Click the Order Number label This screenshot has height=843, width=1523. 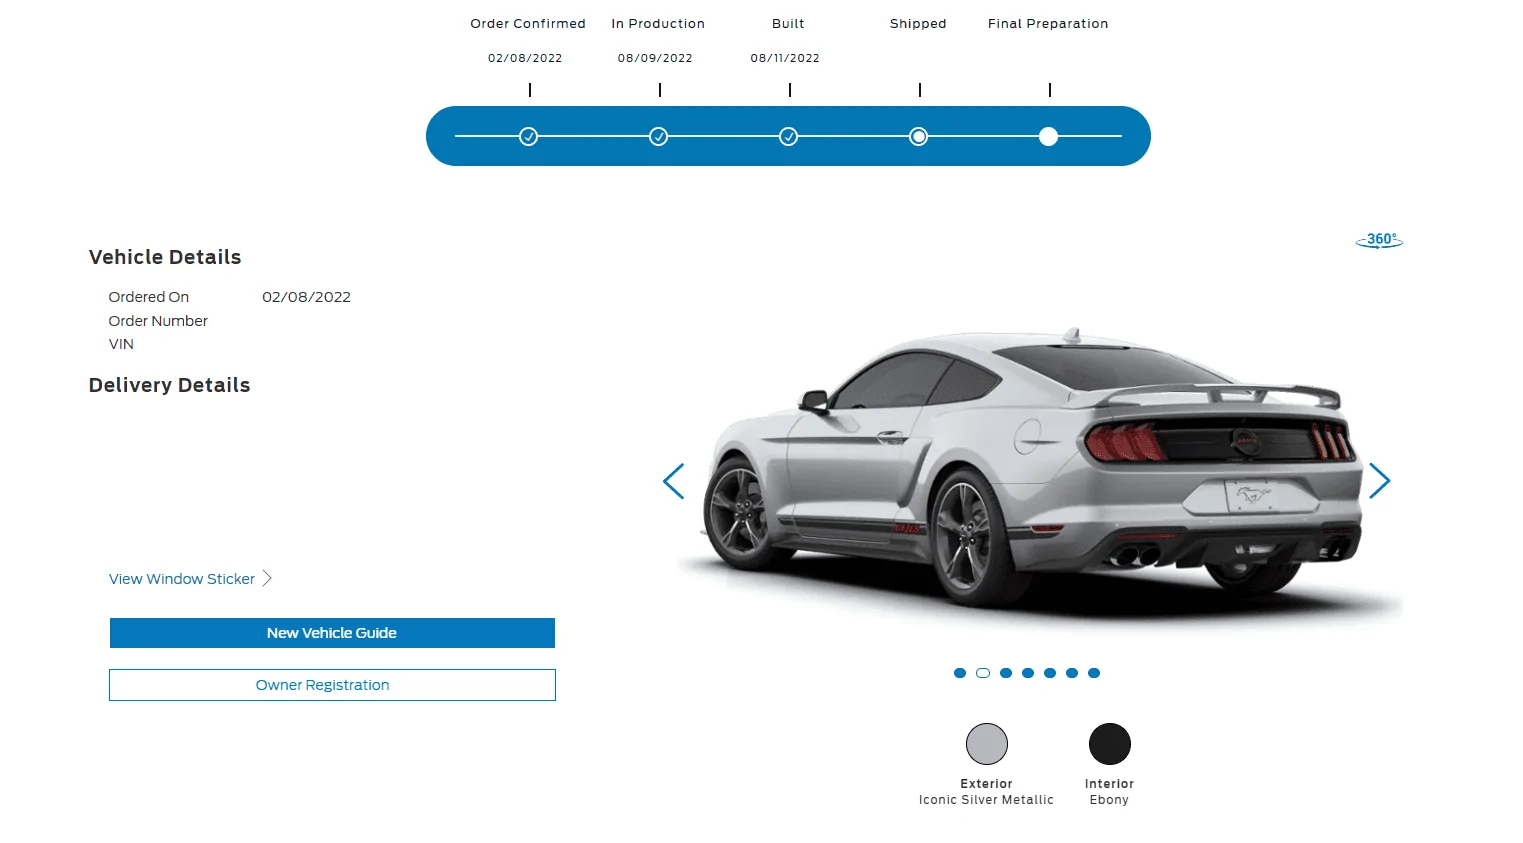pos(158,321)
